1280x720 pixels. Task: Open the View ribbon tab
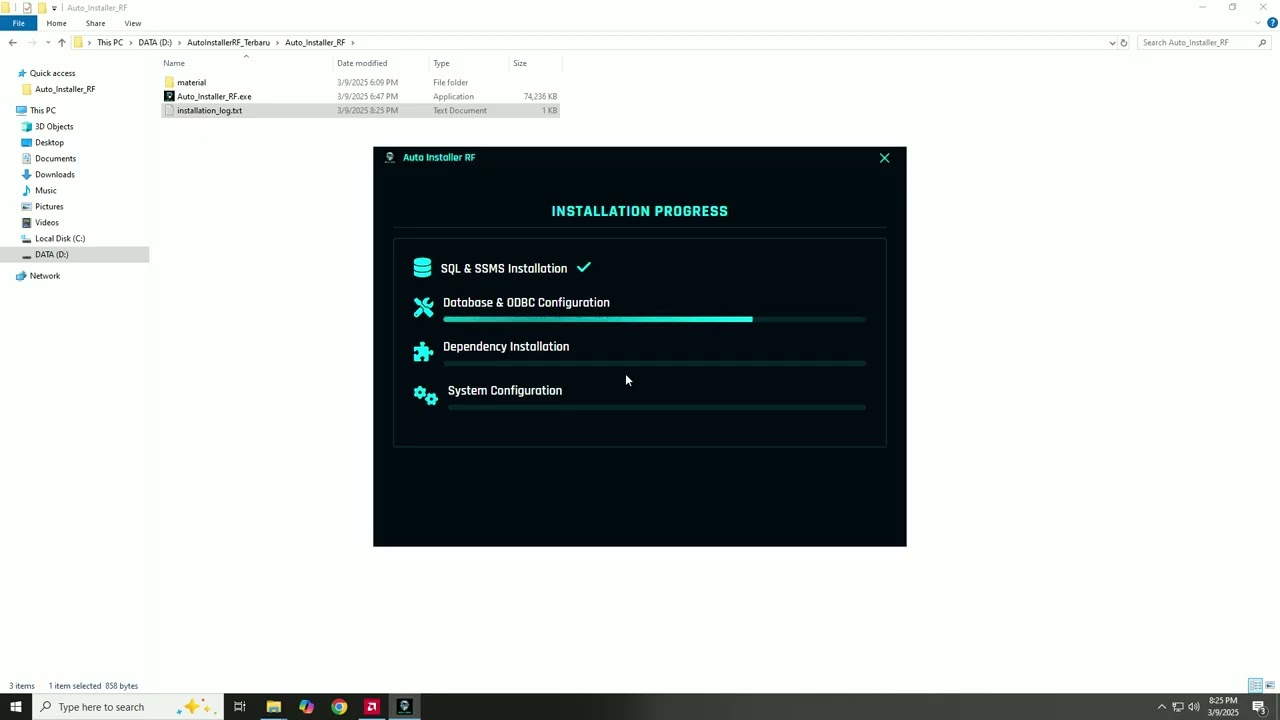click(133, 23)
